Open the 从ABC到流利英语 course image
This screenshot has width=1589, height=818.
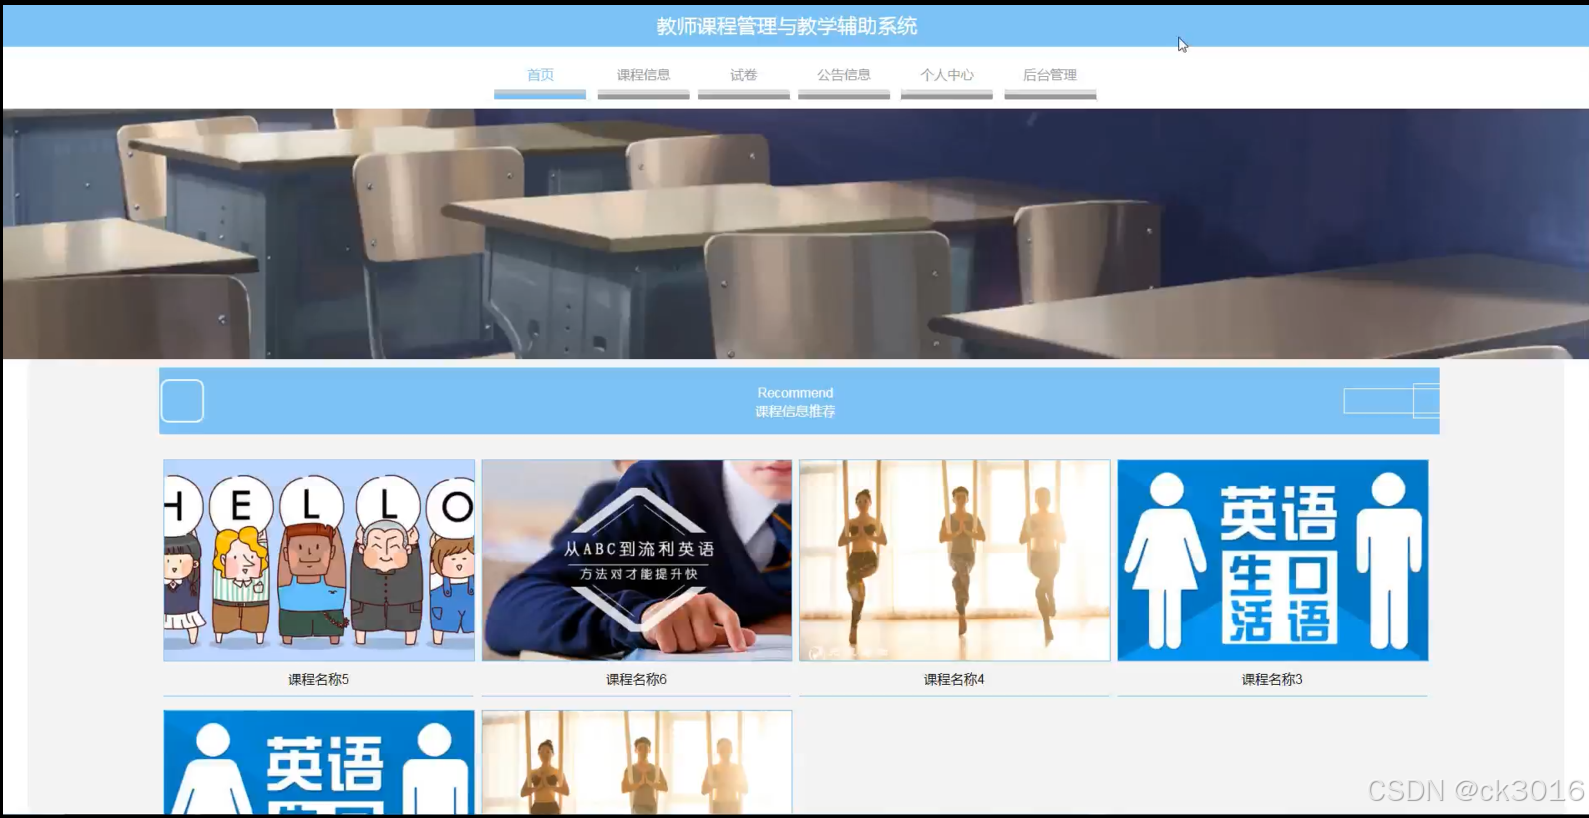pos(637,560)
